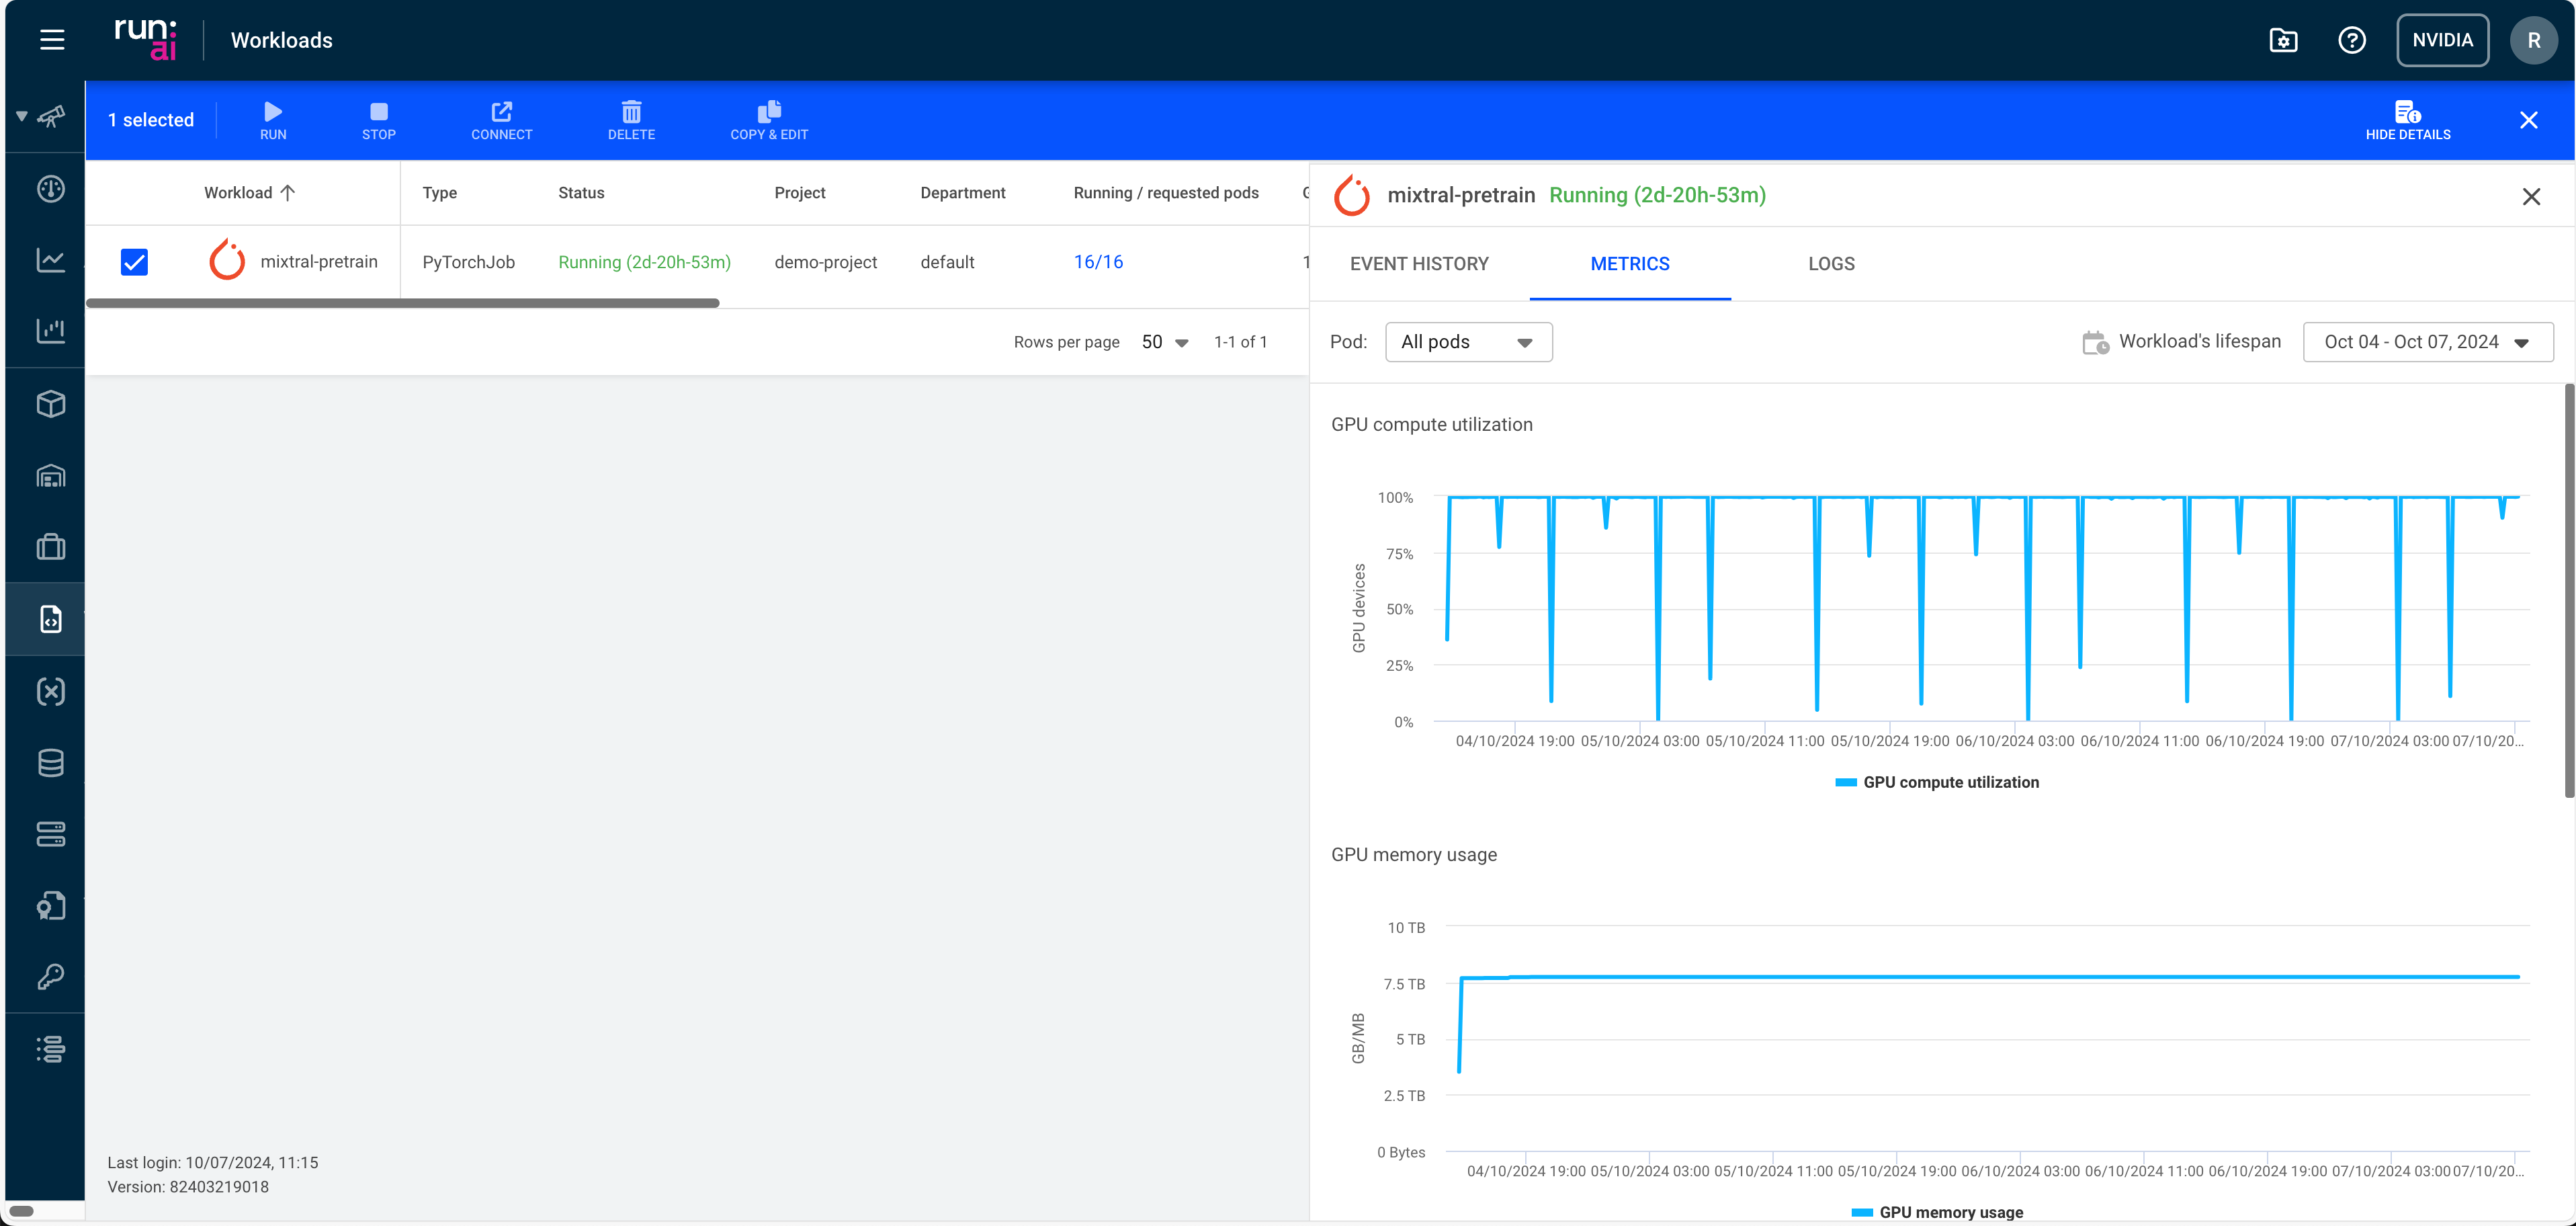
Task: Click the horizontal table scrollbar
Action: [403, 303]
